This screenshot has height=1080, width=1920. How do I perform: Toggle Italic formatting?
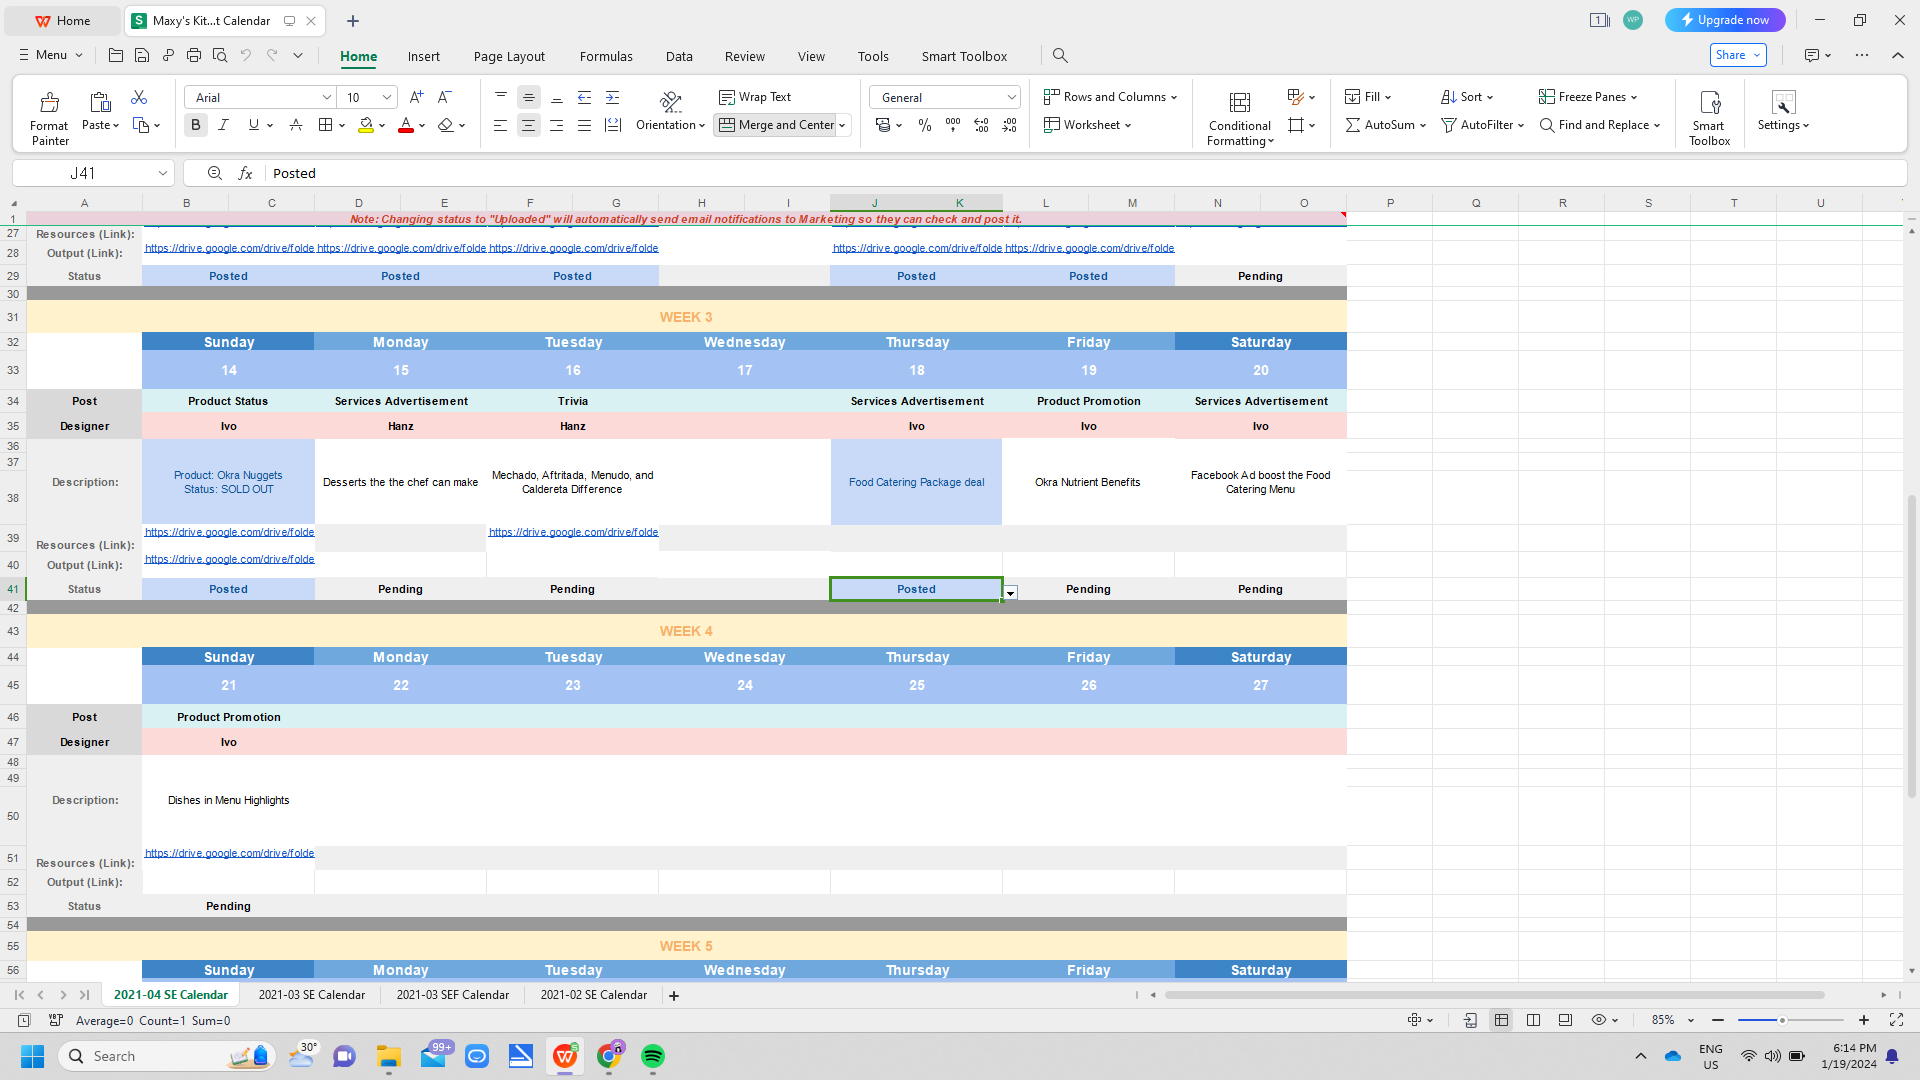pyautogui.click(x=223, y=125)
